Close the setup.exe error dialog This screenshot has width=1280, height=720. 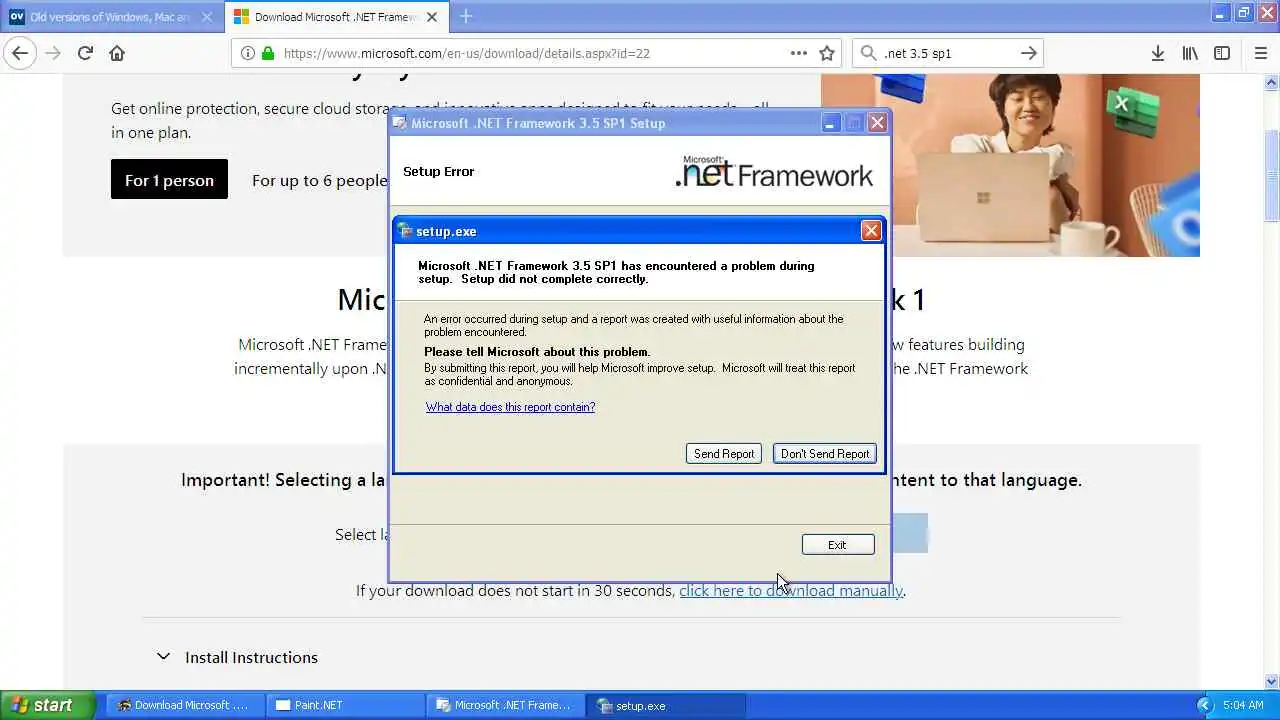(871, 231)
